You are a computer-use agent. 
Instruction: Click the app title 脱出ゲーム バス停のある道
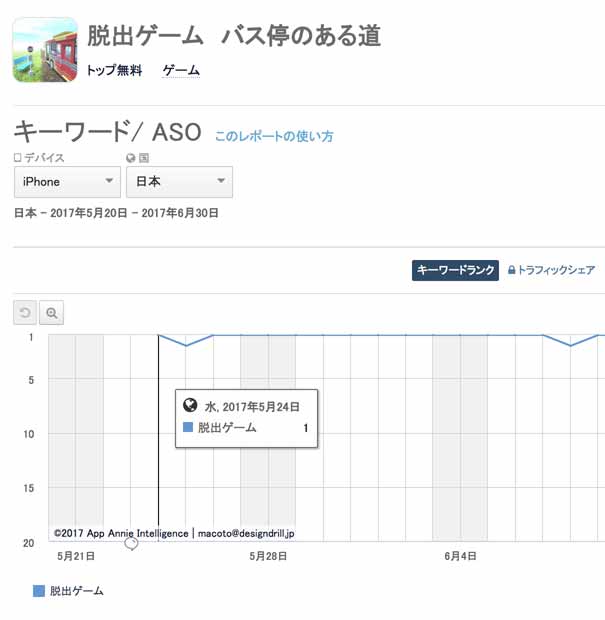[234, 36]
